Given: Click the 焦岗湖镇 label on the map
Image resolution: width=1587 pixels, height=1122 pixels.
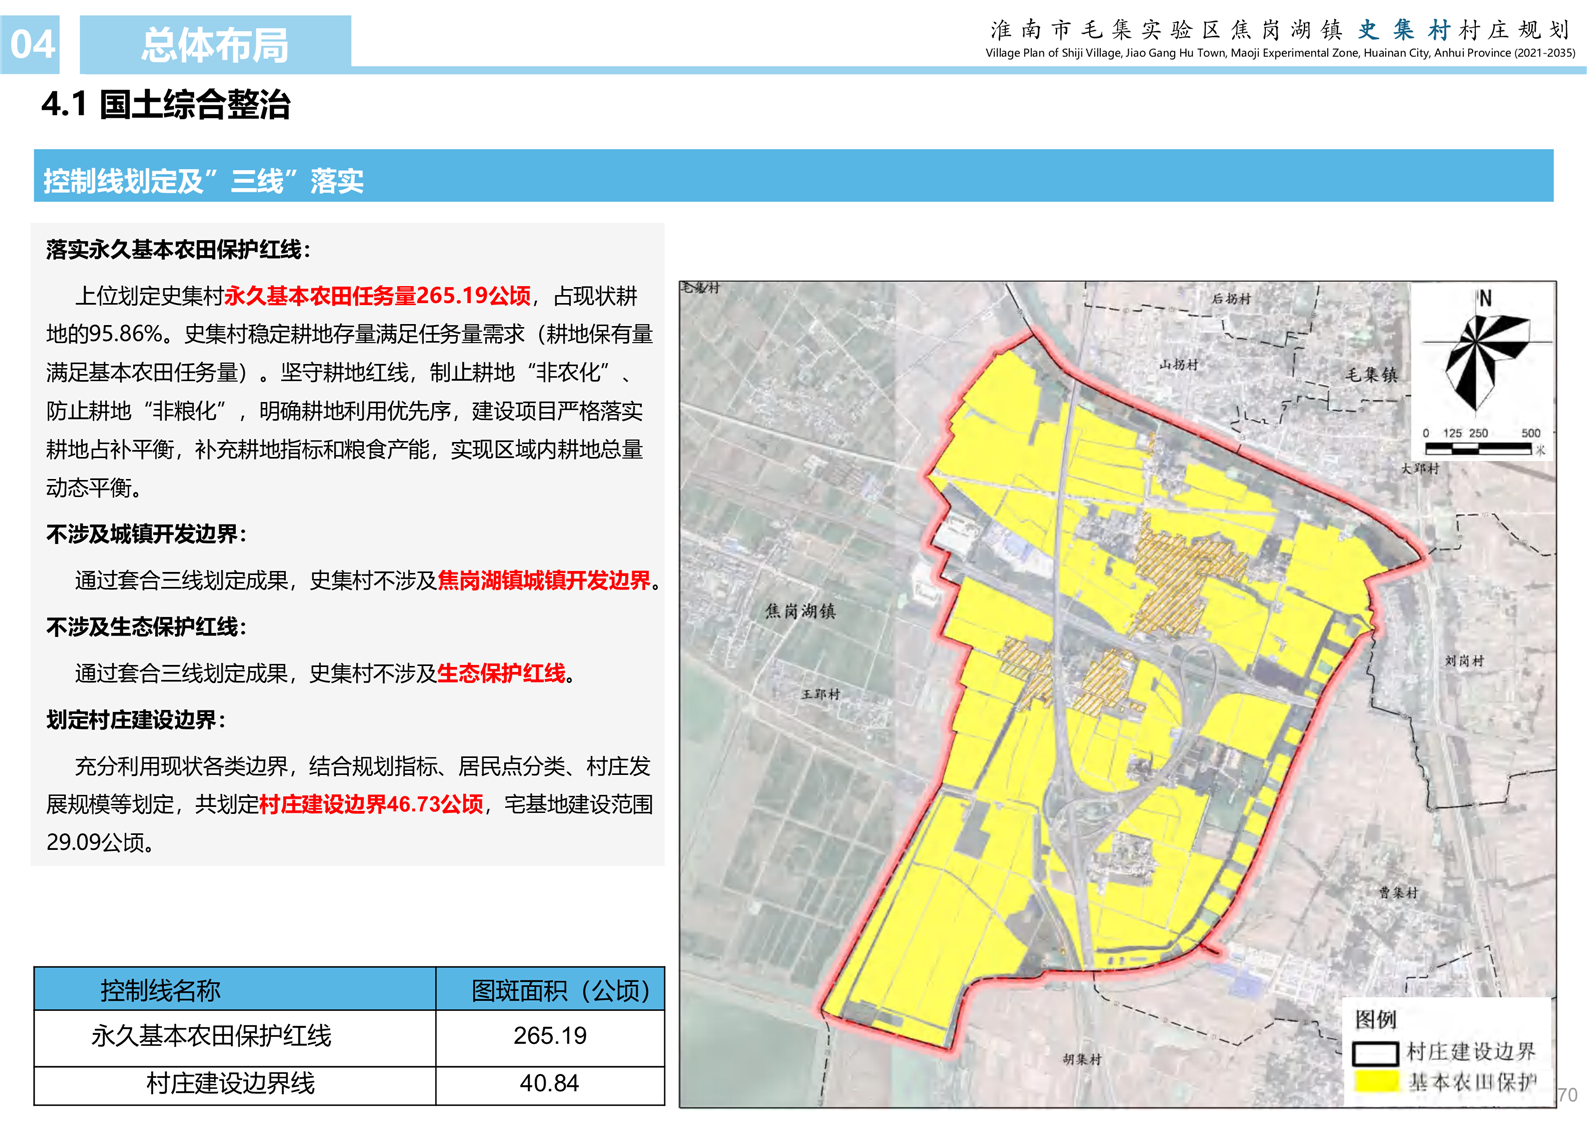Looking at the screenshot, I should [x=799, y=611].
